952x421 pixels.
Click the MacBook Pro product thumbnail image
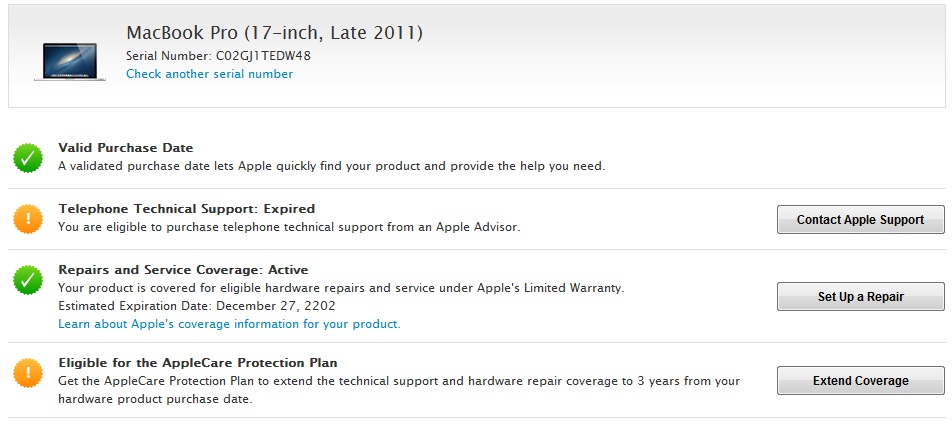[x=70, y=61]
